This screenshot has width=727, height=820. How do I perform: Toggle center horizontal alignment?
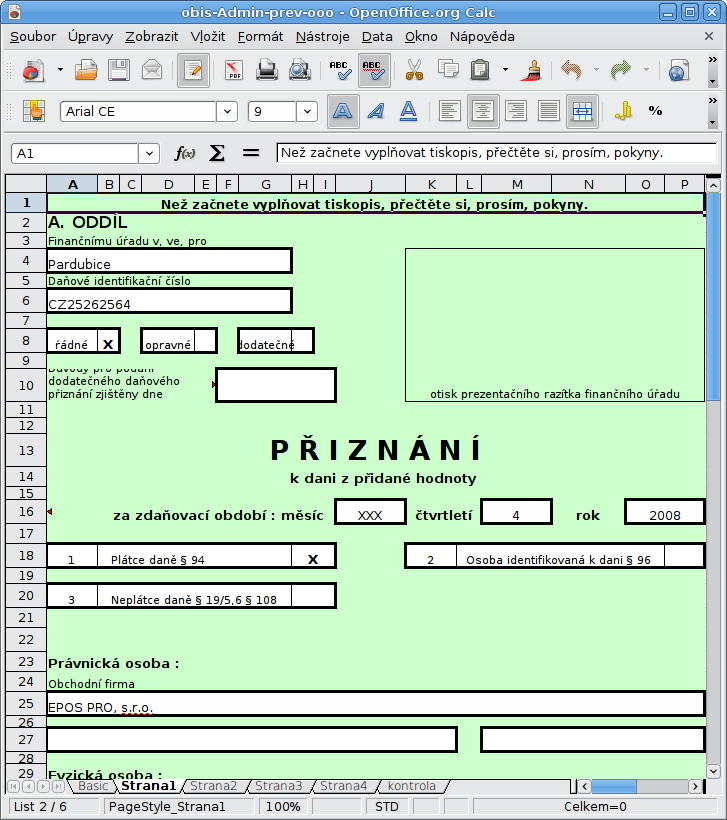(484, 111)
